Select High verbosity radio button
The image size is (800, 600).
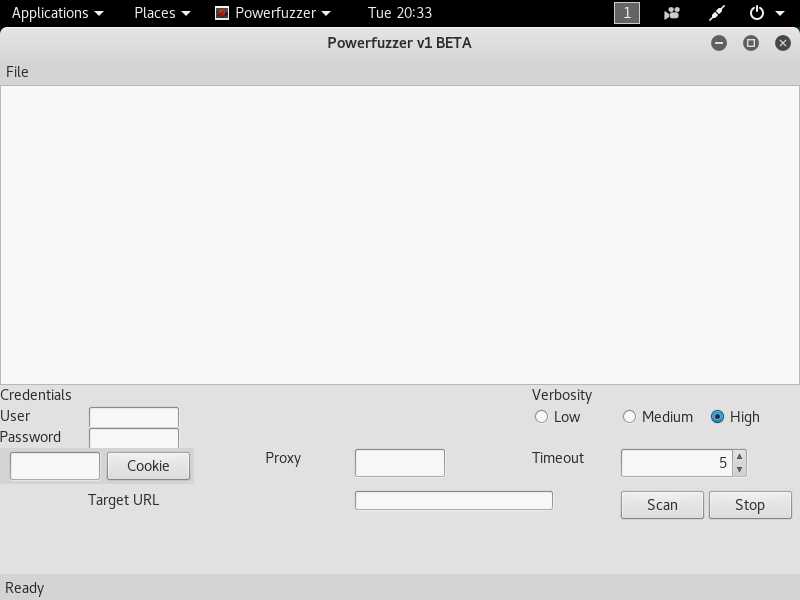(x=717, y=417)
